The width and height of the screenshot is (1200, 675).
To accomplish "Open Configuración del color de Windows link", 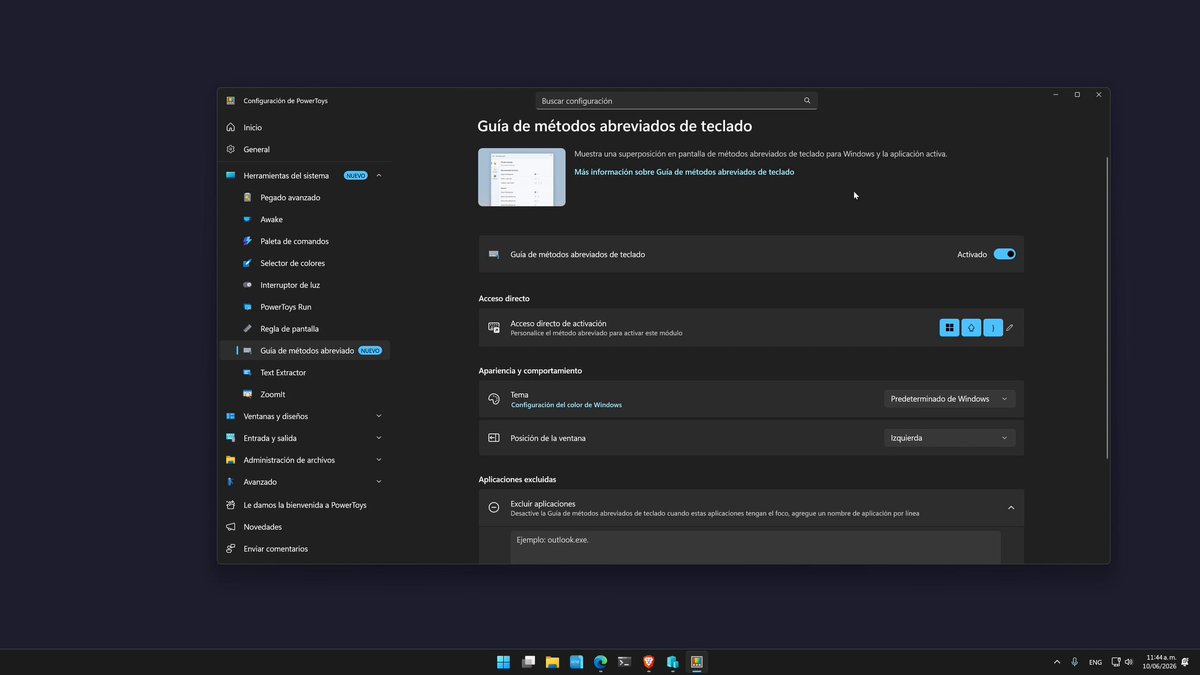I will coord(566,405).
